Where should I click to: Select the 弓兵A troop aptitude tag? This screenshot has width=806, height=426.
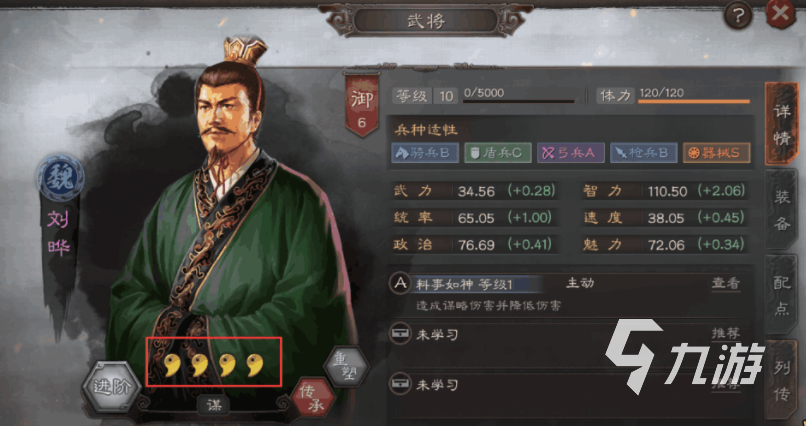571,153
